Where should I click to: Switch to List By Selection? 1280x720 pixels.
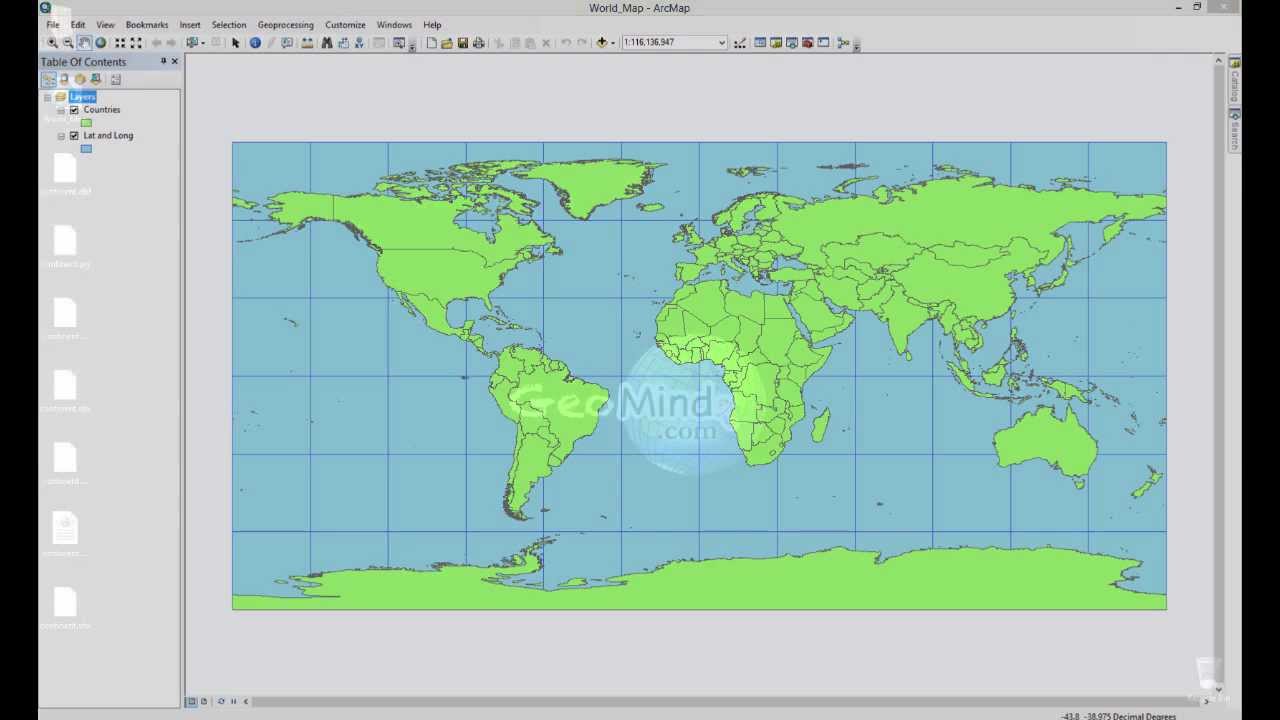coord(96,79)
